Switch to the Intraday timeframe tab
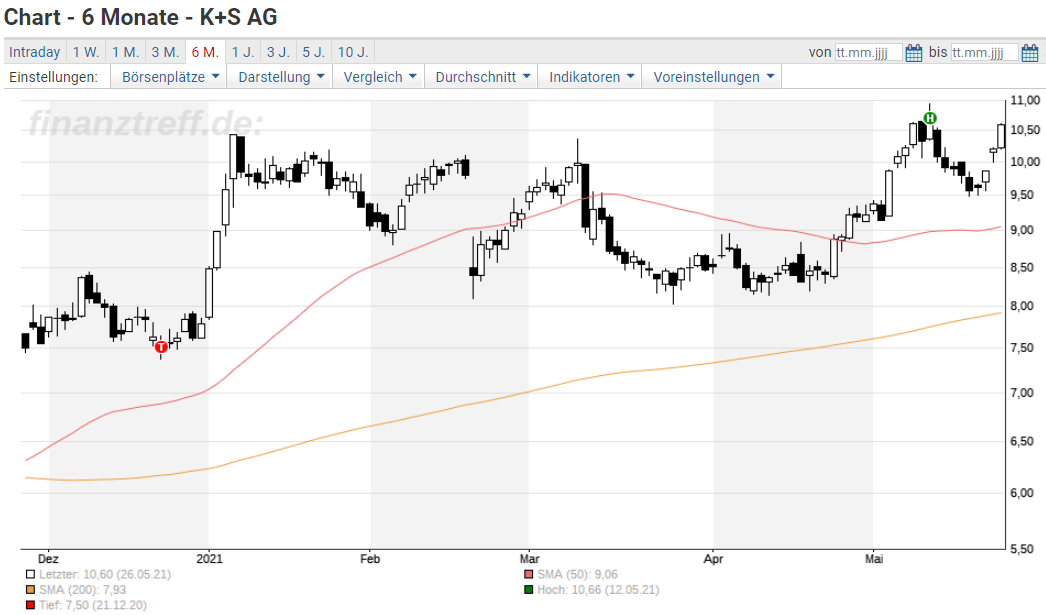This screenshot has width=1046, height=615. [x=35, y=52]
